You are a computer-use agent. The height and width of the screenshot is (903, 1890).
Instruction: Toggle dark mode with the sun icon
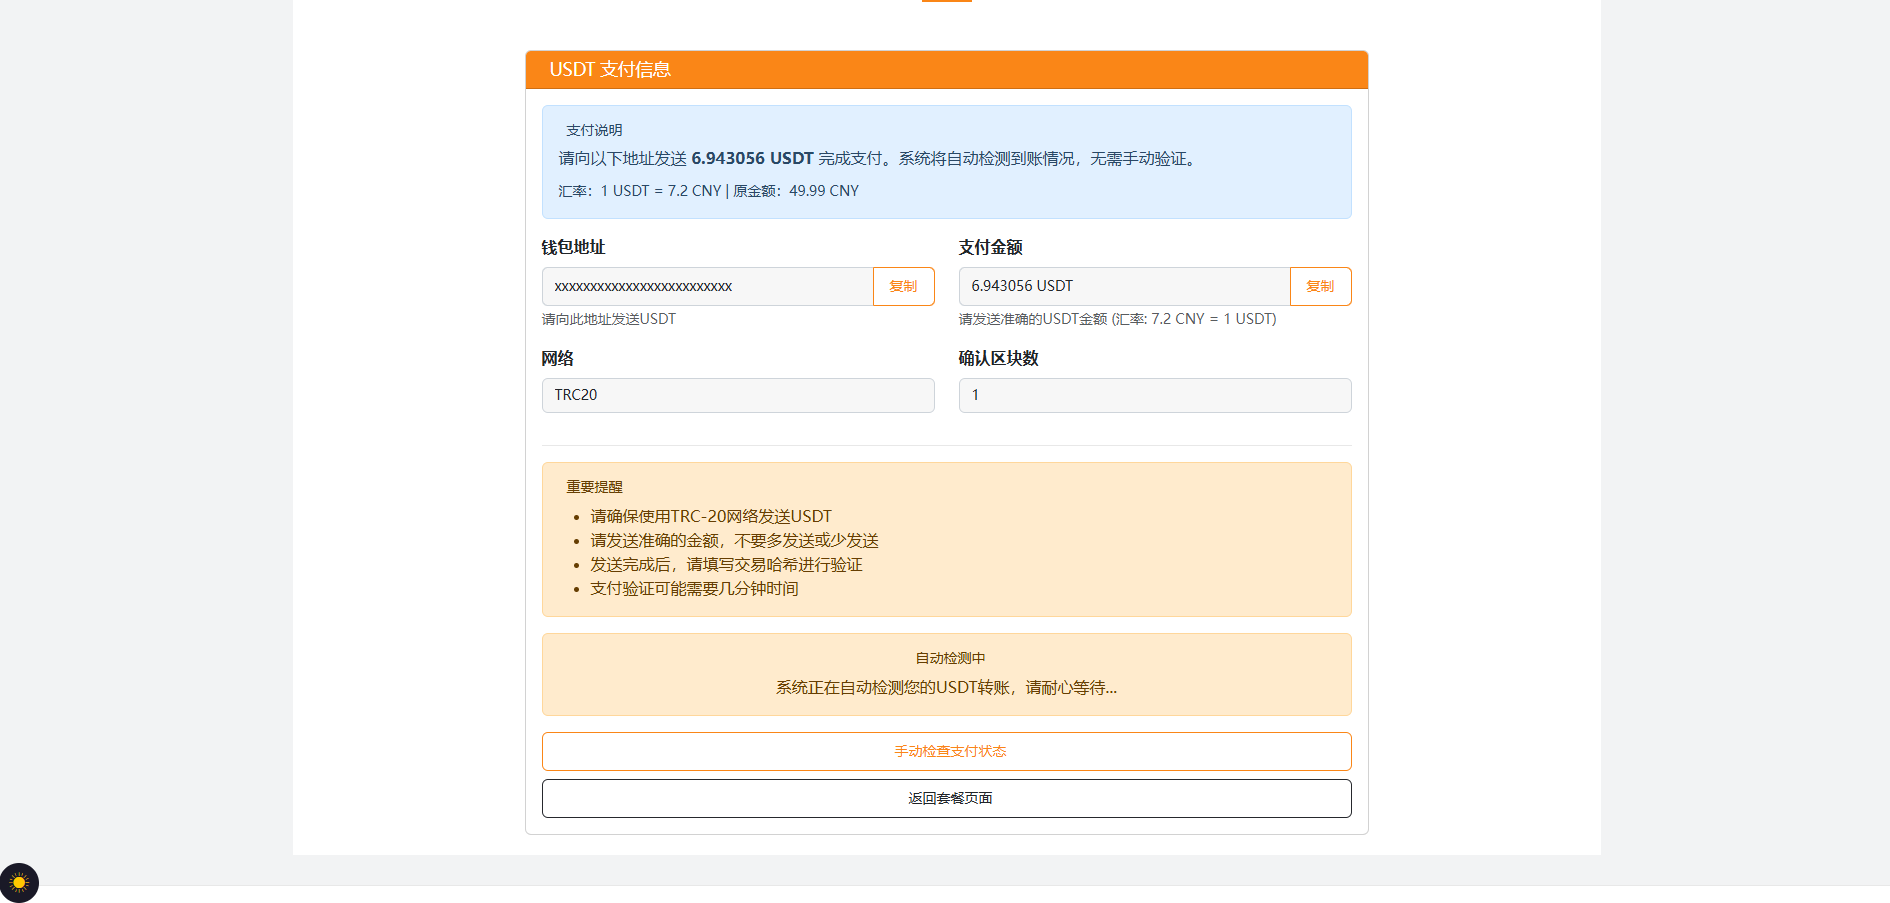coord(20,882)
